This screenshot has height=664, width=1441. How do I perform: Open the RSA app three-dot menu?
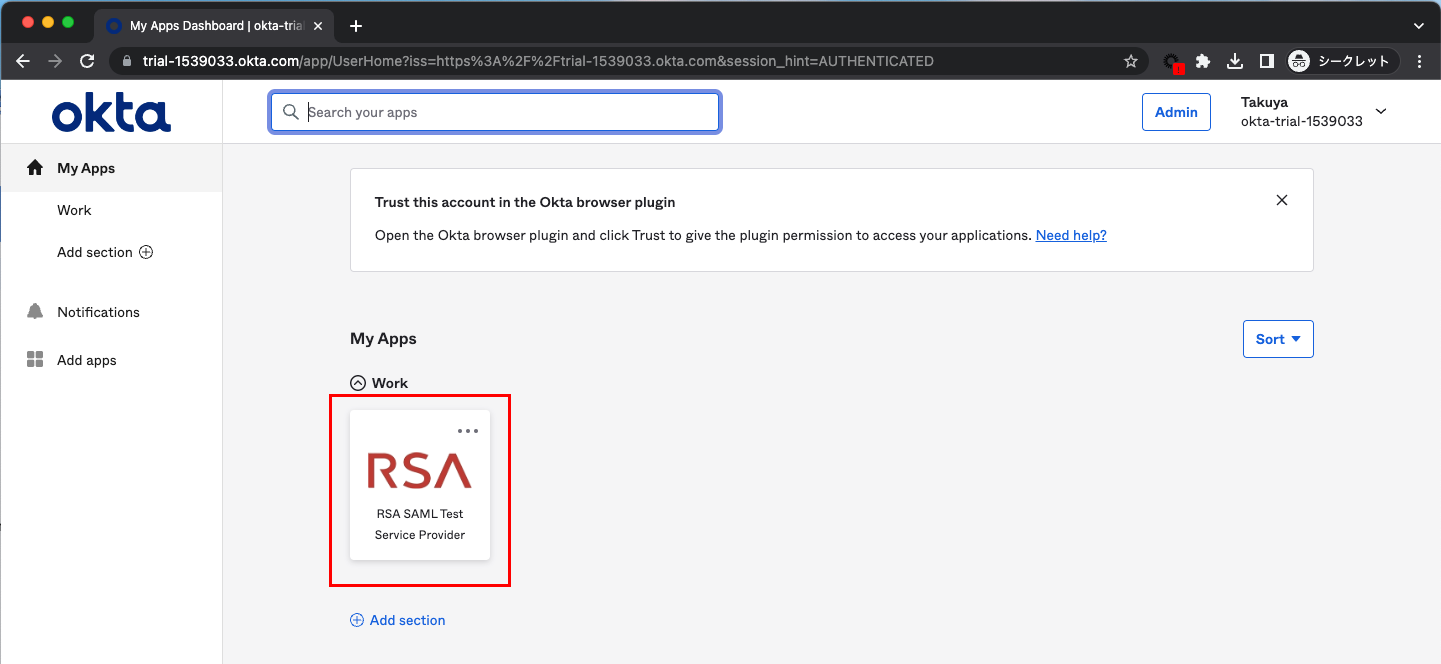point(467,431)
